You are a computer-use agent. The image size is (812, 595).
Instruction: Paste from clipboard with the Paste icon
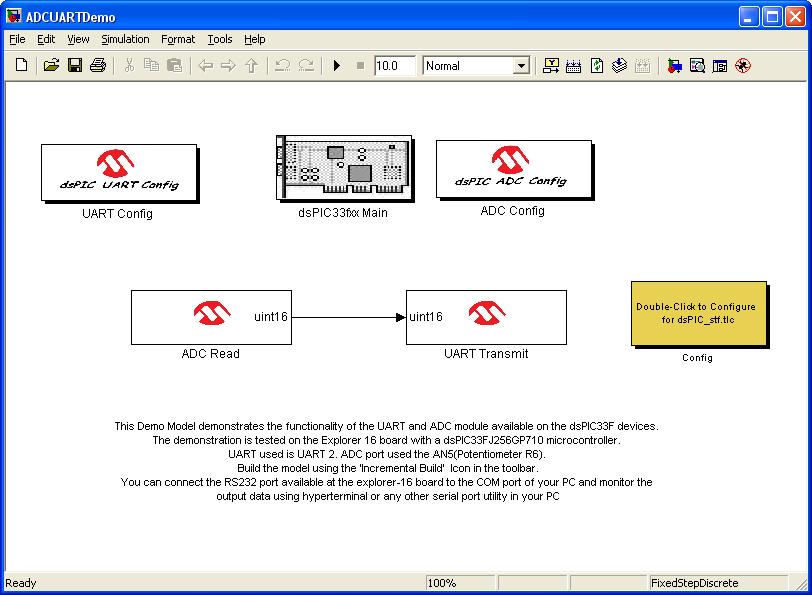175,65
